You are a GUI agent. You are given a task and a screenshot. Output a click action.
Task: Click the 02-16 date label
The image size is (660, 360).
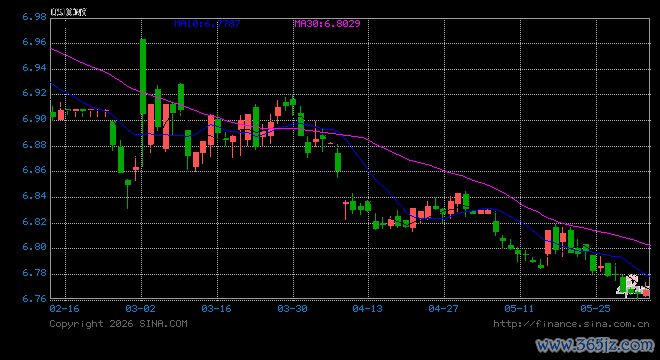64,309
